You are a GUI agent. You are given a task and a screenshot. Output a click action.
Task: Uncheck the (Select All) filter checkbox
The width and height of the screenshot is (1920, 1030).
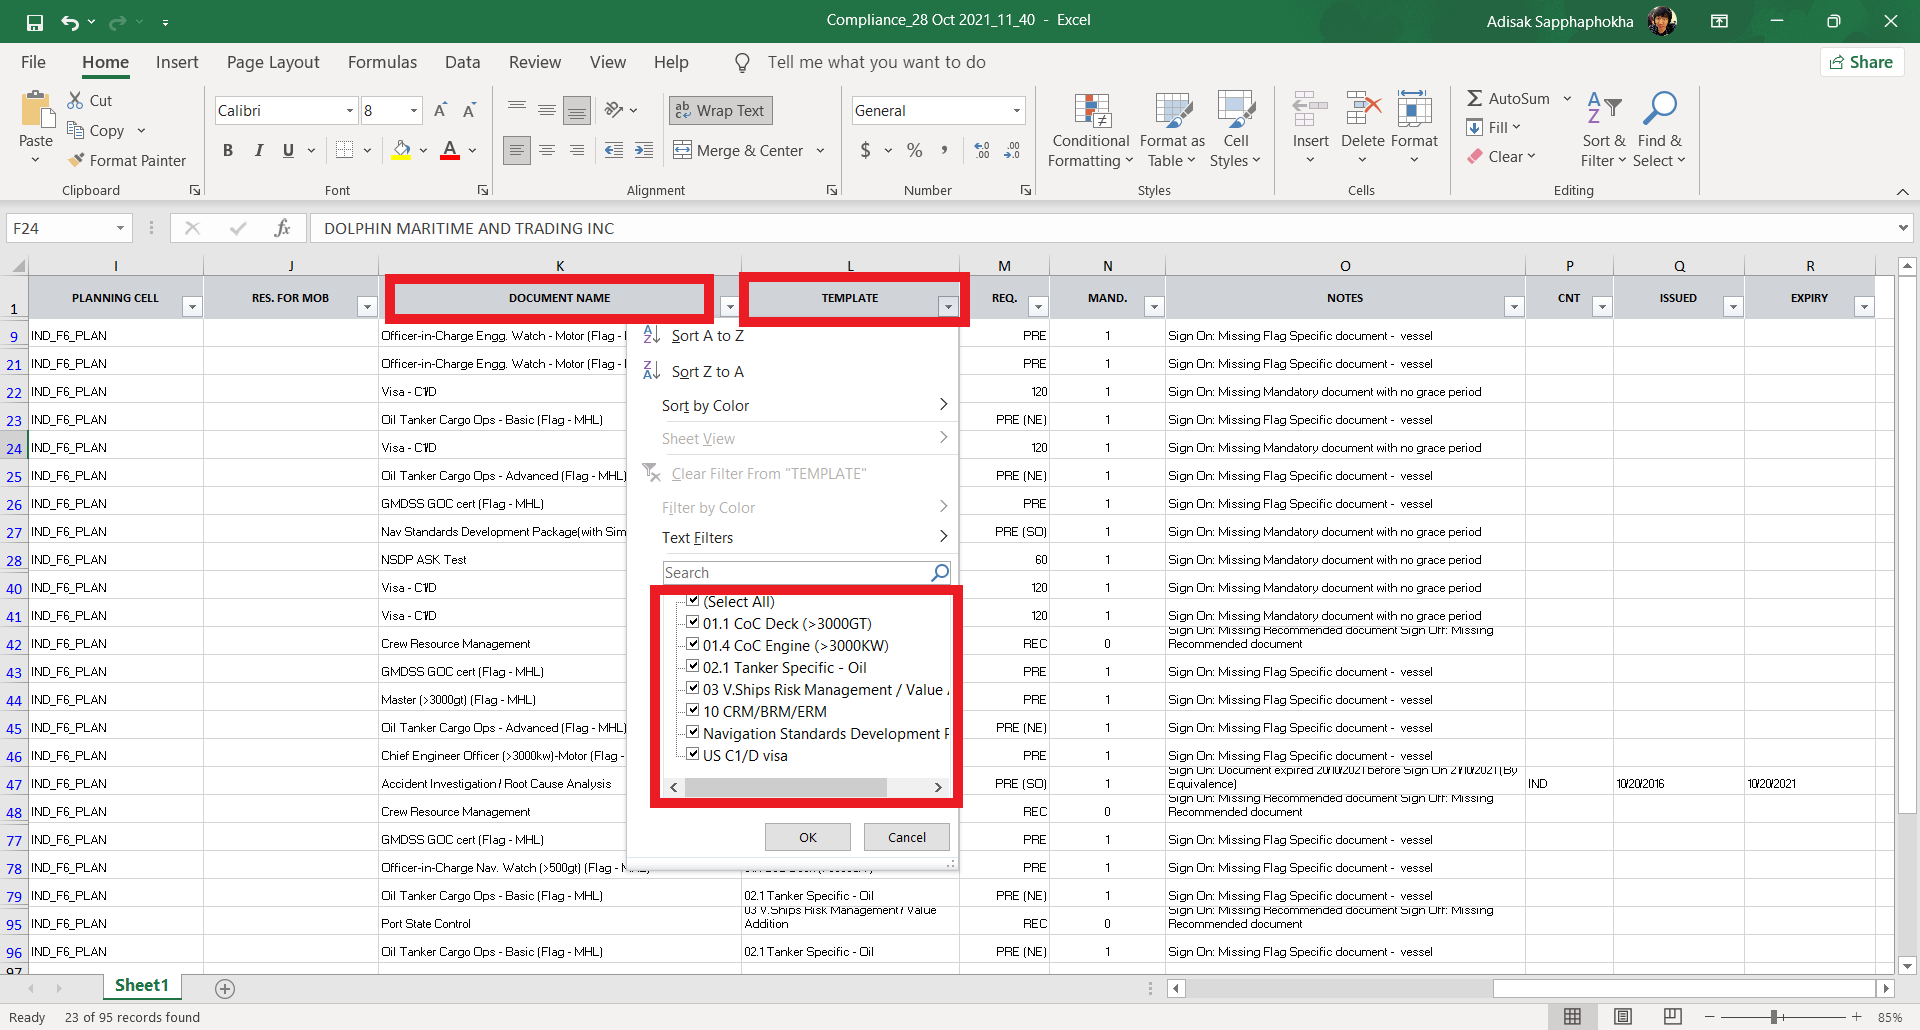693,601
